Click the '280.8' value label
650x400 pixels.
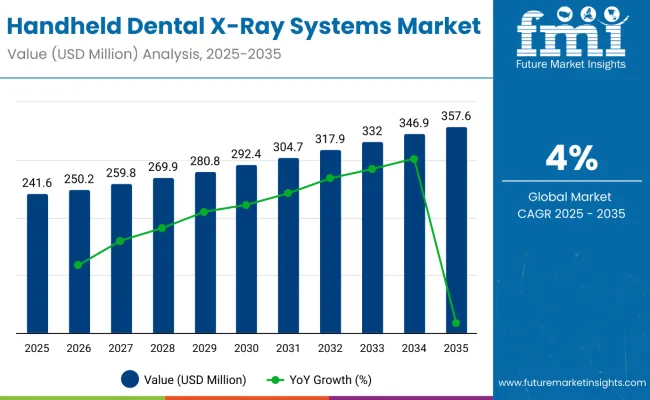205,161
